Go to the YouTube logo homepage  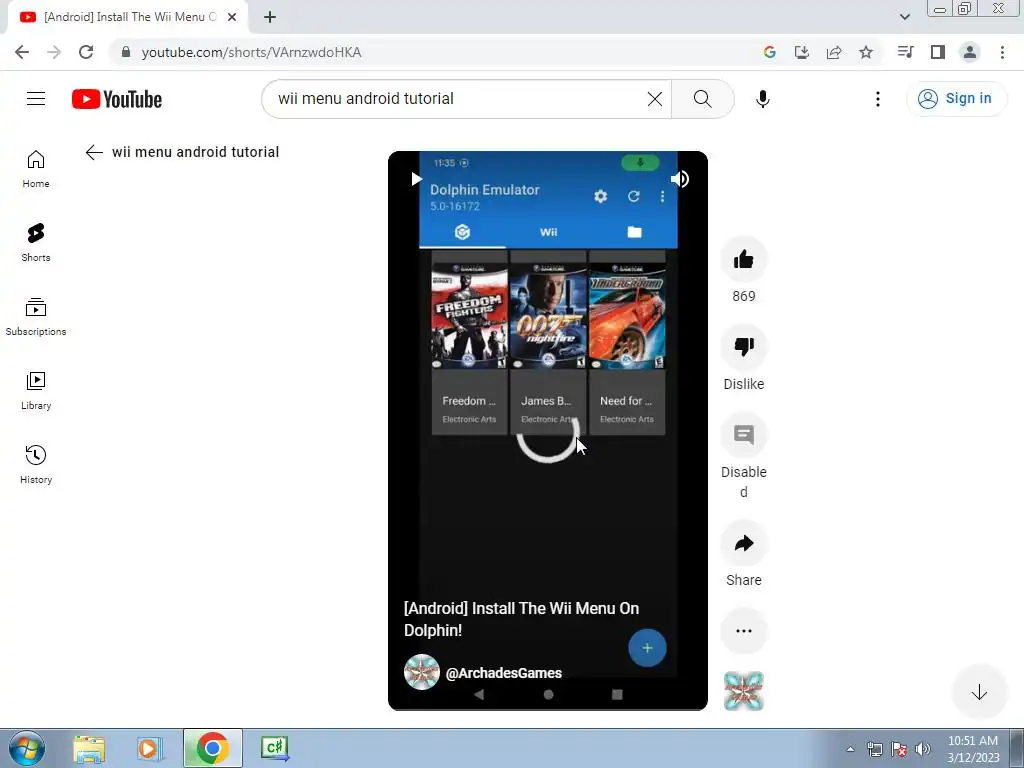pos(117,99)
